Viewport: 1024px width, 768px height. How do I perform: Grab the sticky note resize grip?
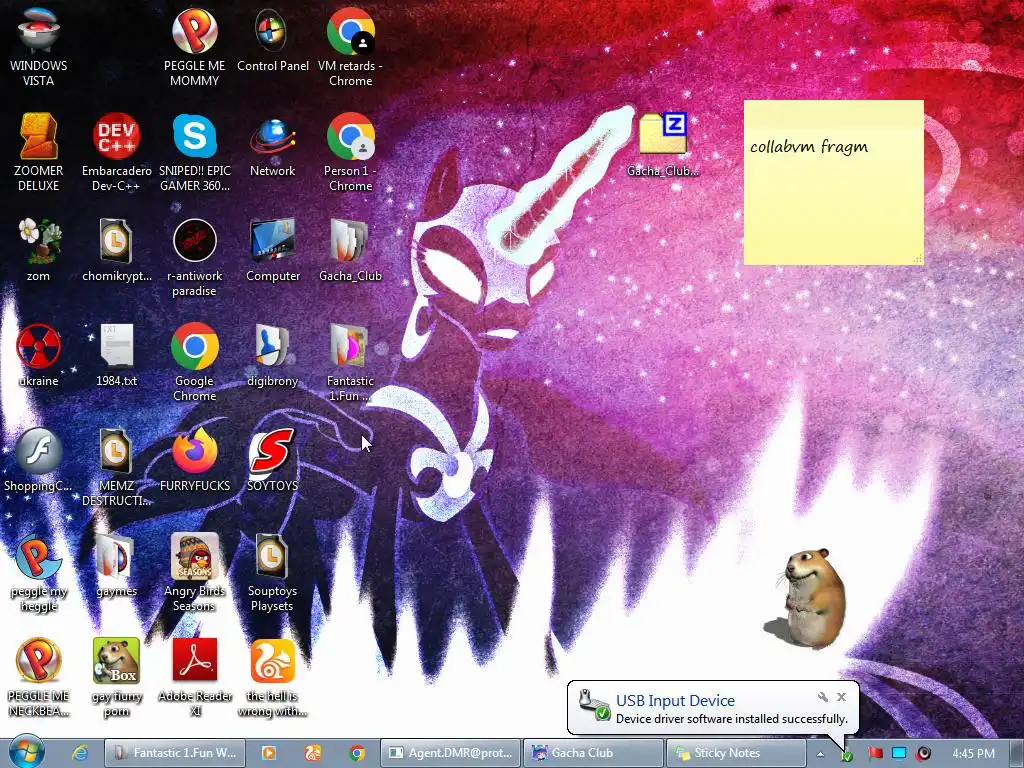[x=918, y=259]
